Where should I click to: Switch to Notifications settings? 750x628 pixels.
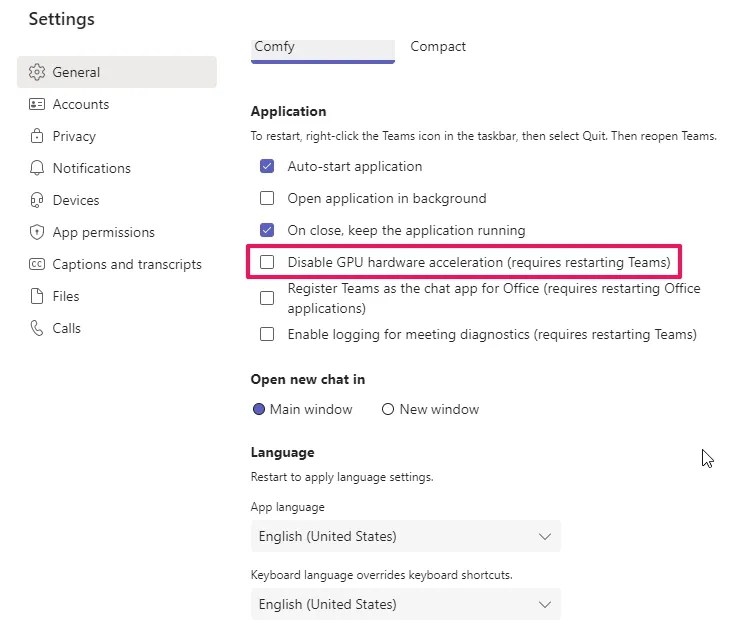pos(117,168)
